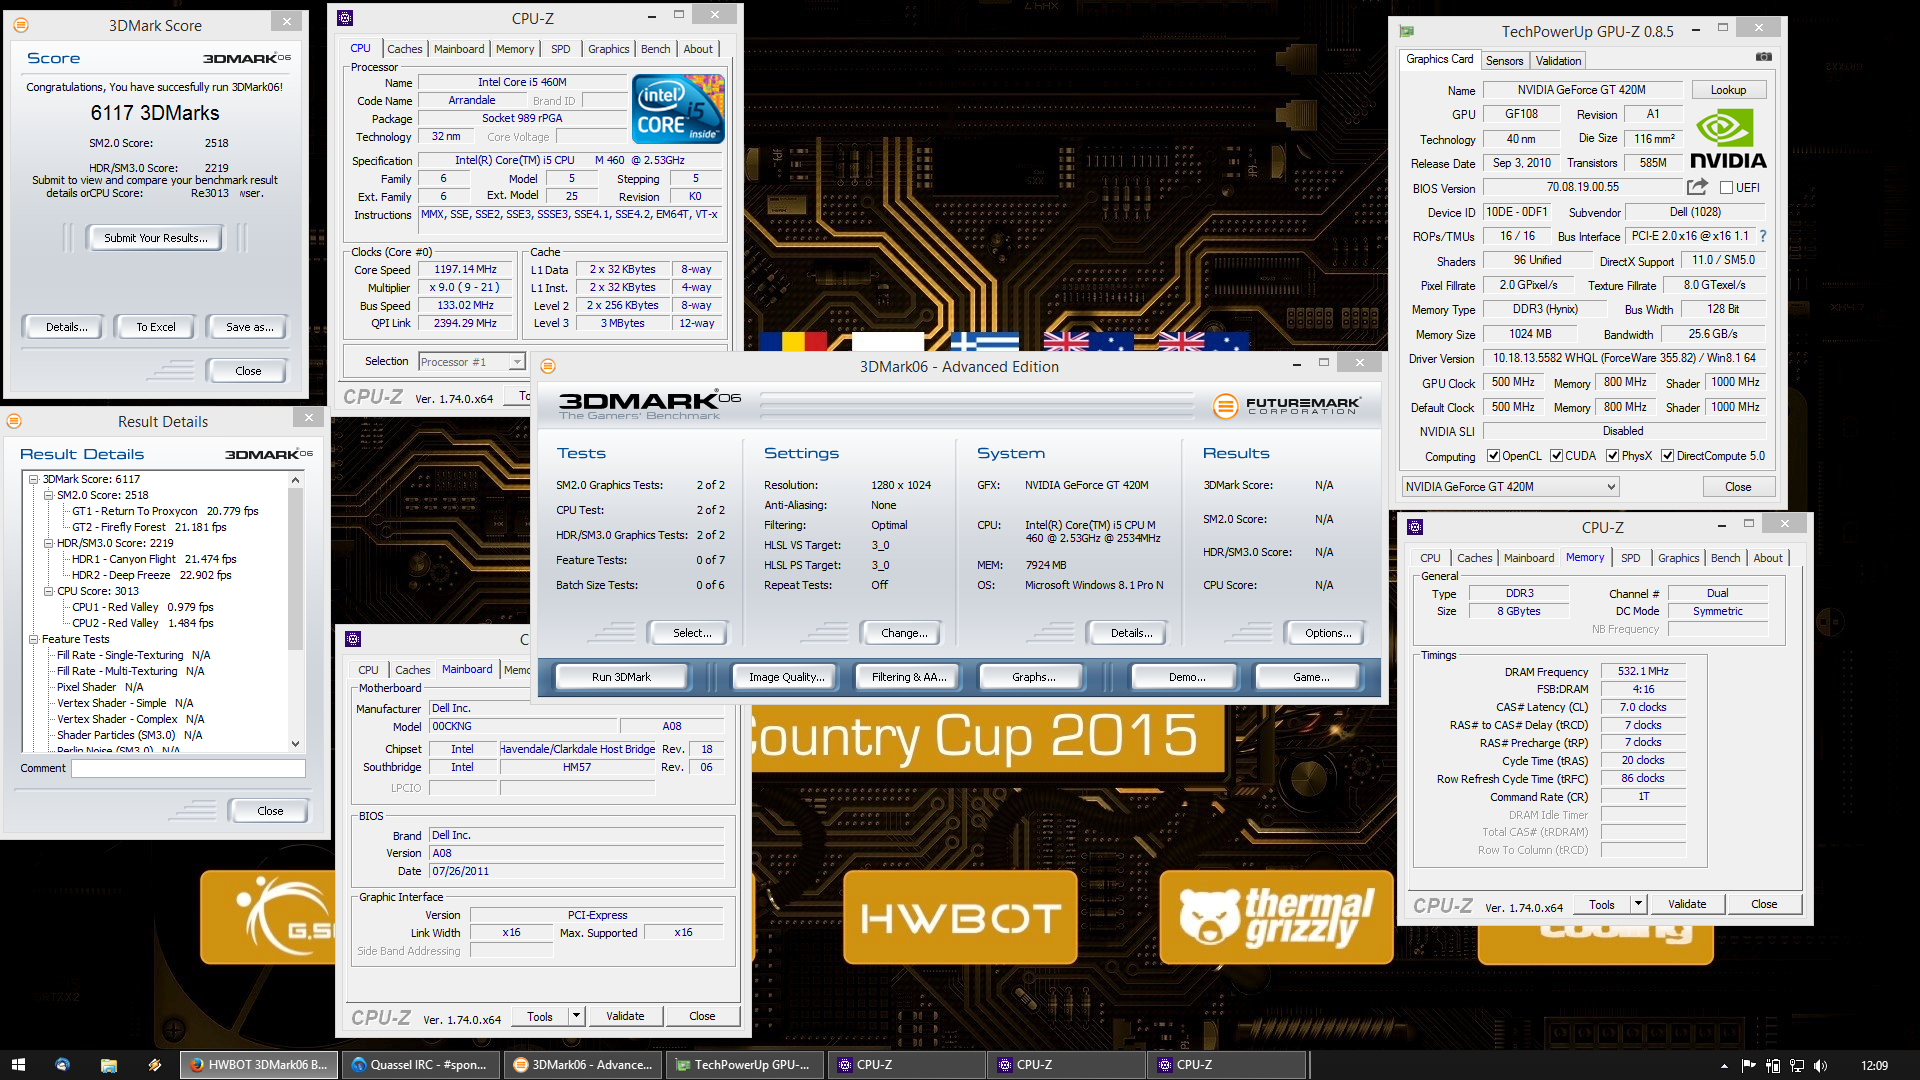Toggle the UEFI checkbox in GPU-Z
This screenshot has width=1920, height=1080.
pos(1726,188)
